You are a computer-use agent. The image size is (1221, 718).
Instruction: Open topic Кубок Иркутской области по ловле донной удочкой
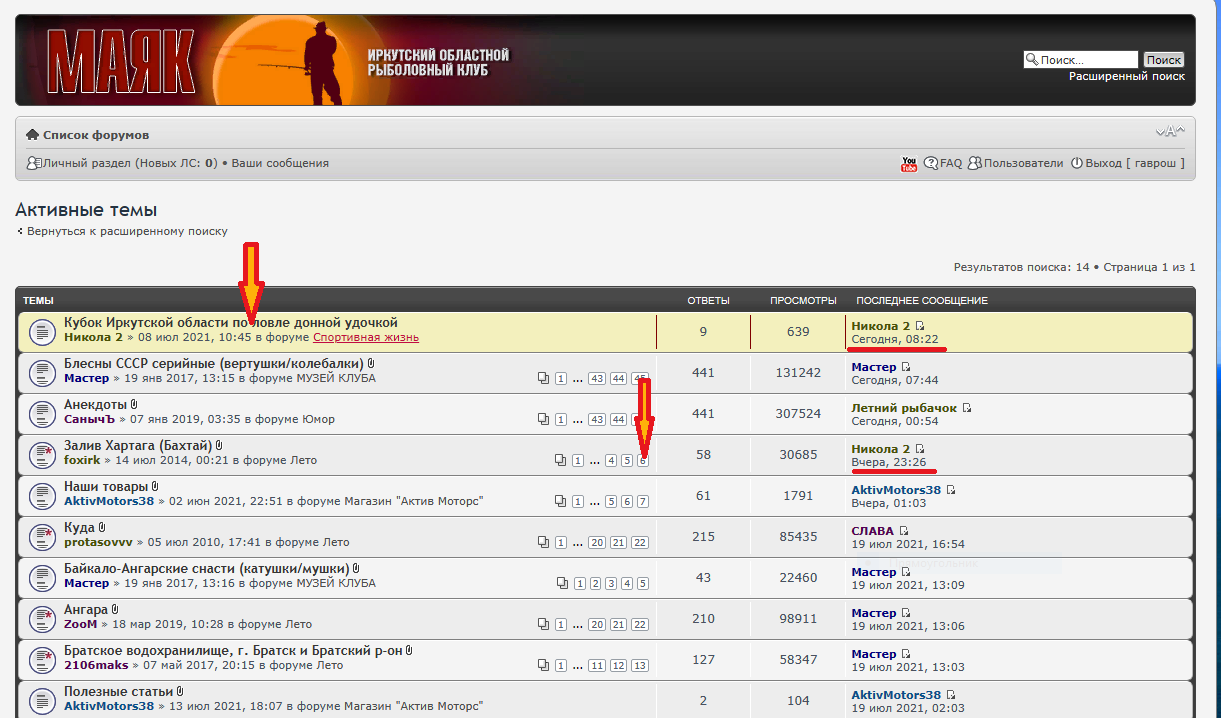[231, 322]
